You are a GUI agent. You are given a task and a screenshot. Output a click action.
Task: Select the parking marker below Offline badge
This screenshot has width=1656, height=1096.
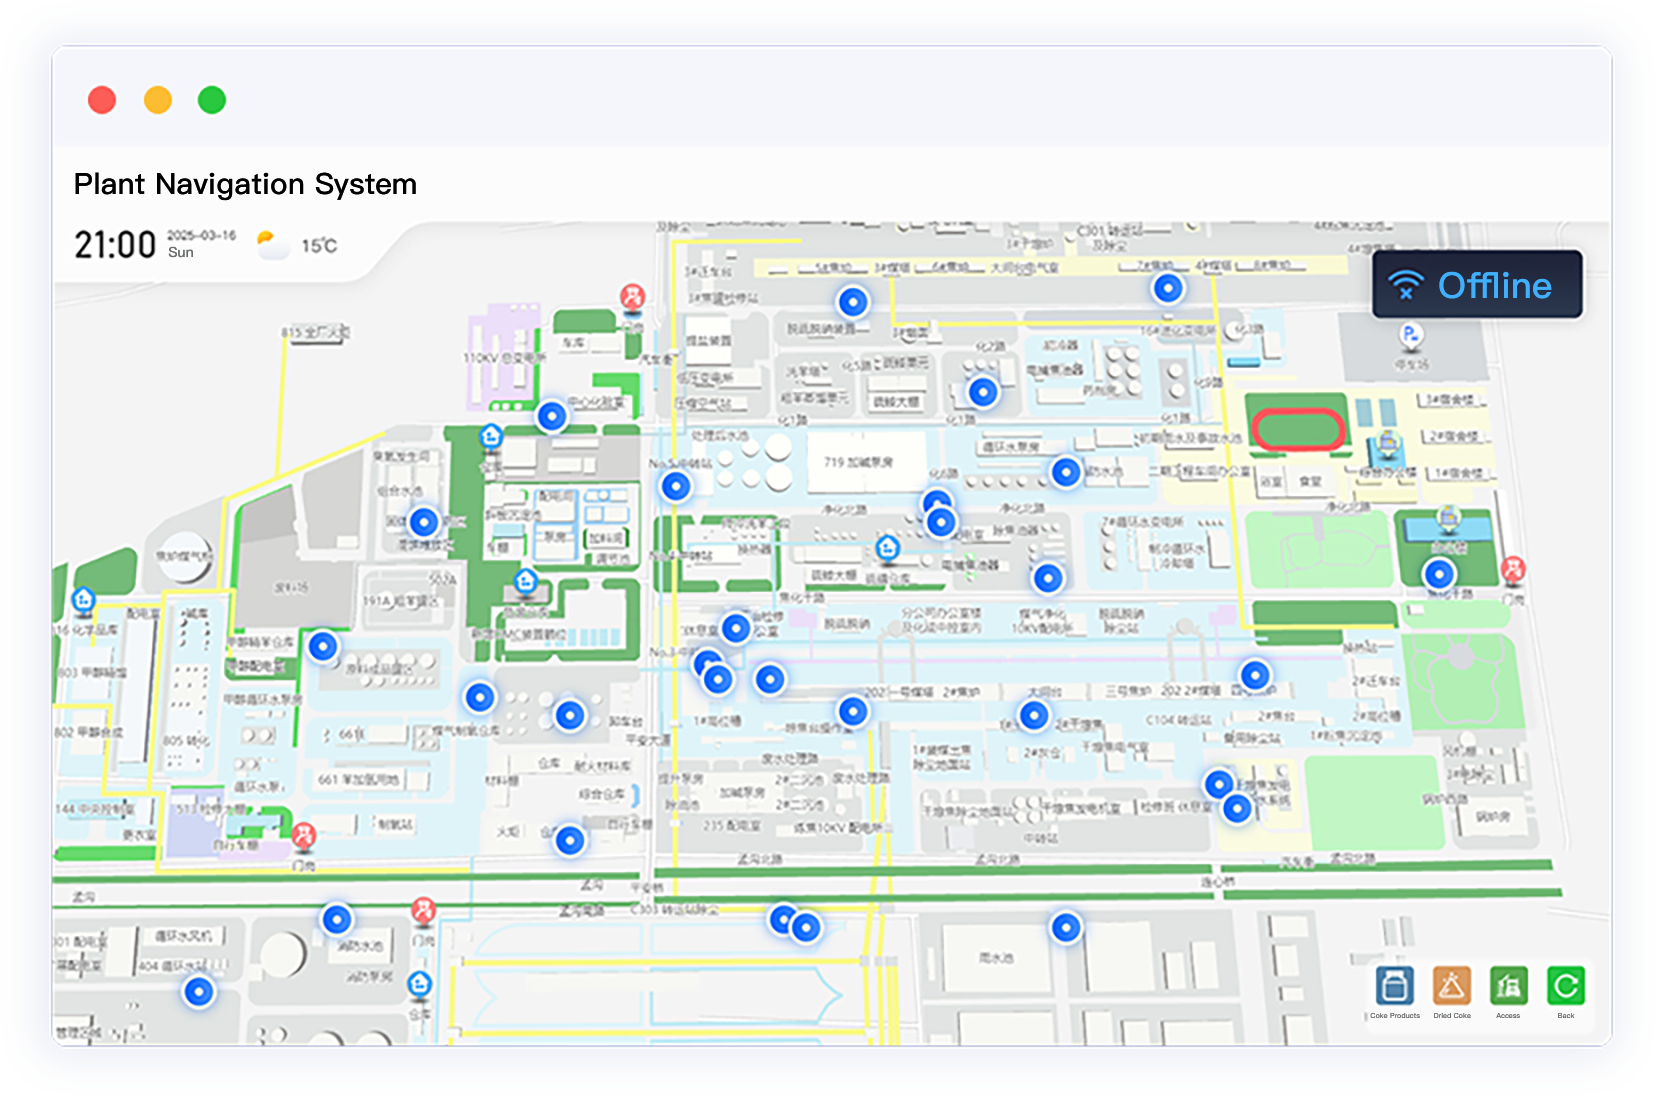pos(1410,335)
